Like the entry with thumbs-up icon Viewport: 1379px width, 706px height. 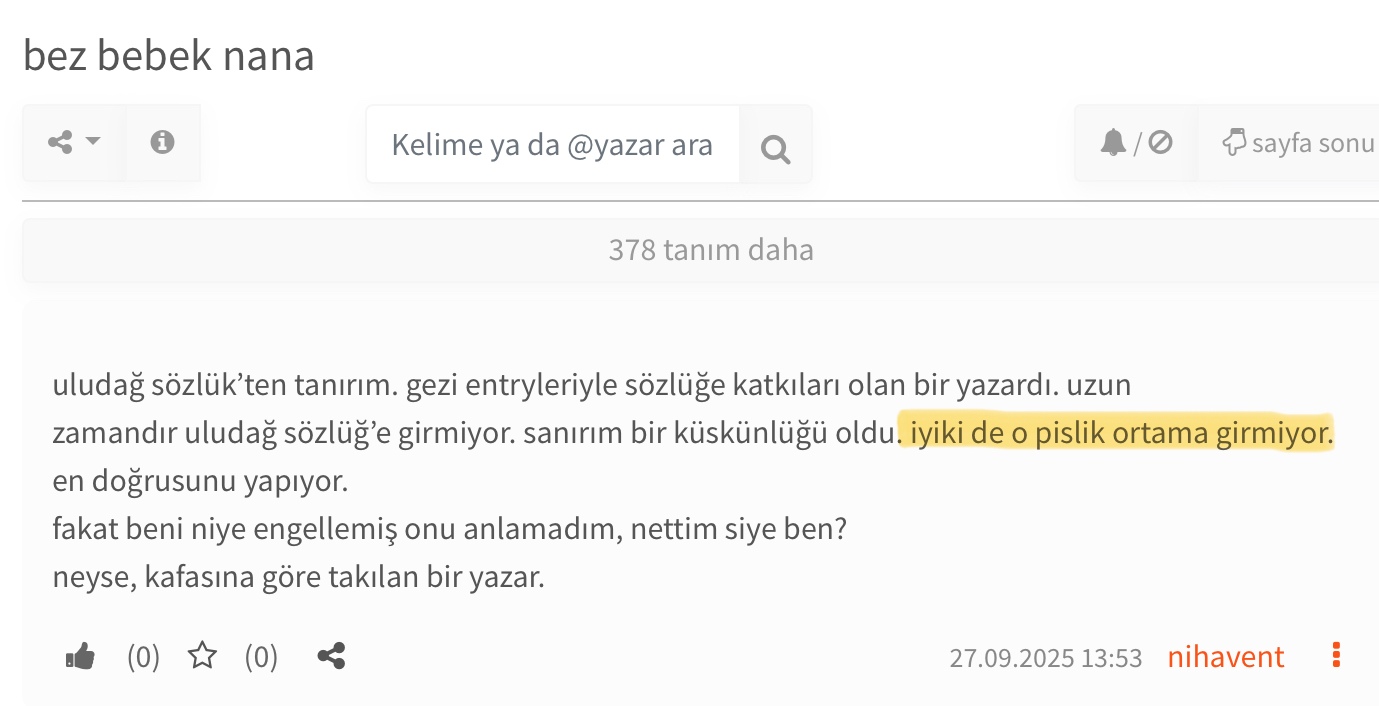(80, 657)
